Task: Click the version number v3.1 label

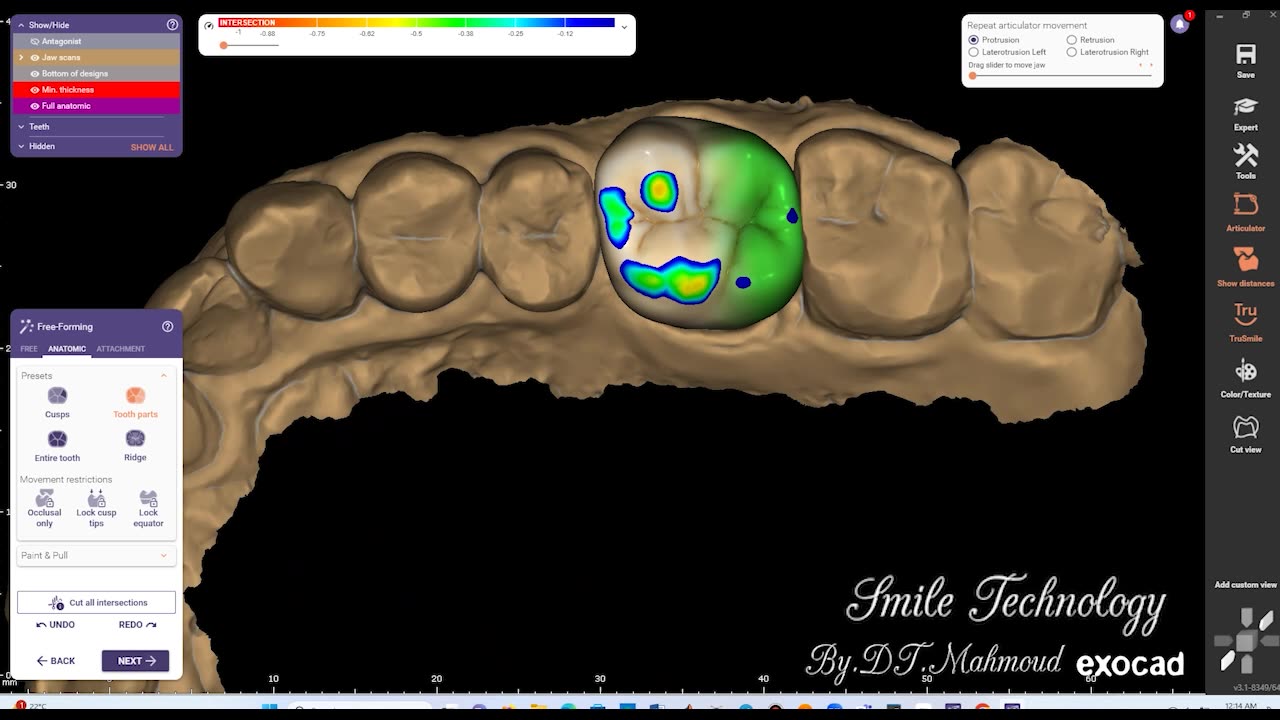Action: [x=1254, y=687]
